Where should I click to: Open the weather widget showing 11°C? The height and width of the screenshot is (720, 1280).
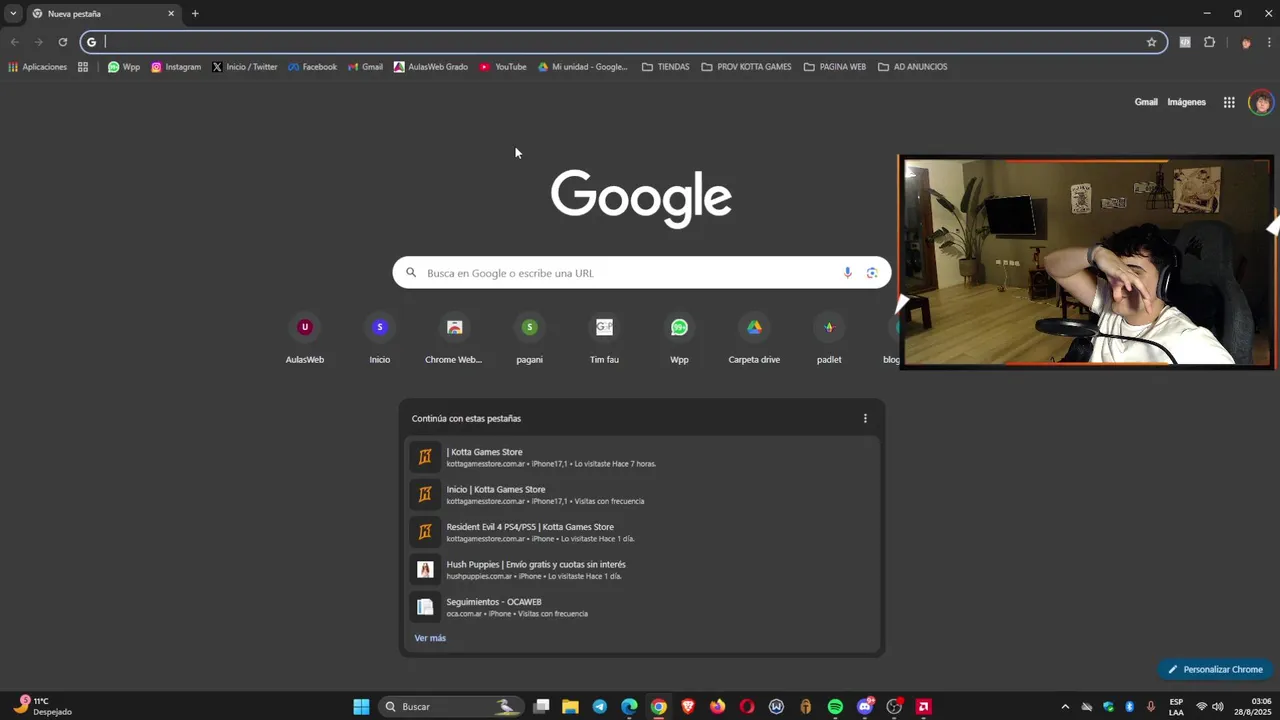[x=43, y=706]
